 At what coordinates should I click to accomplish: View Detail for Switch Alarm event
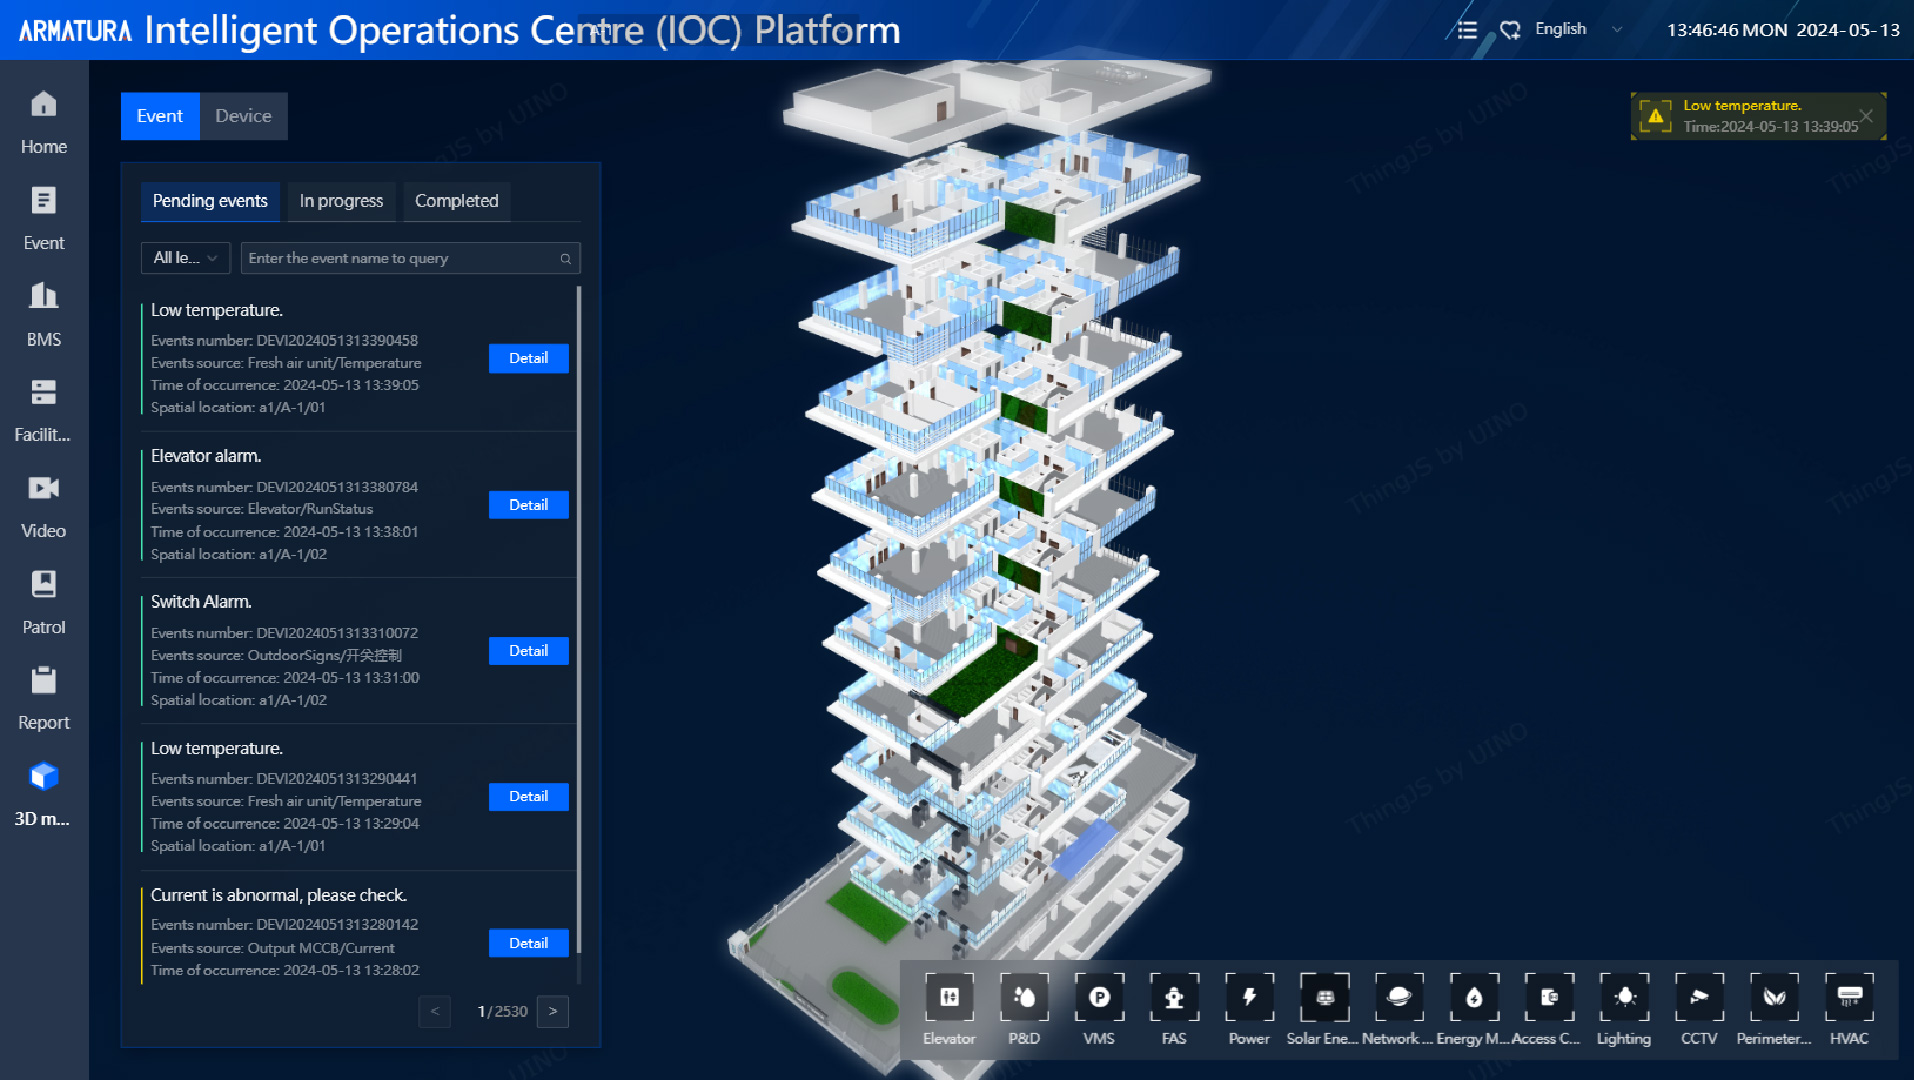pyautogui.click(x=528, y=651)
